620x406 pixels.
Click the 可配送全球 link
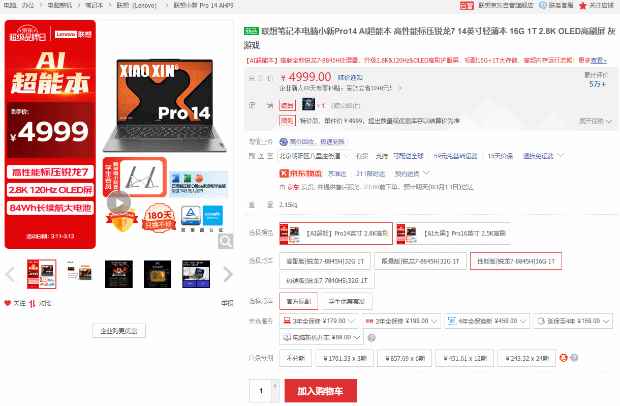click(x=408, y=156)
